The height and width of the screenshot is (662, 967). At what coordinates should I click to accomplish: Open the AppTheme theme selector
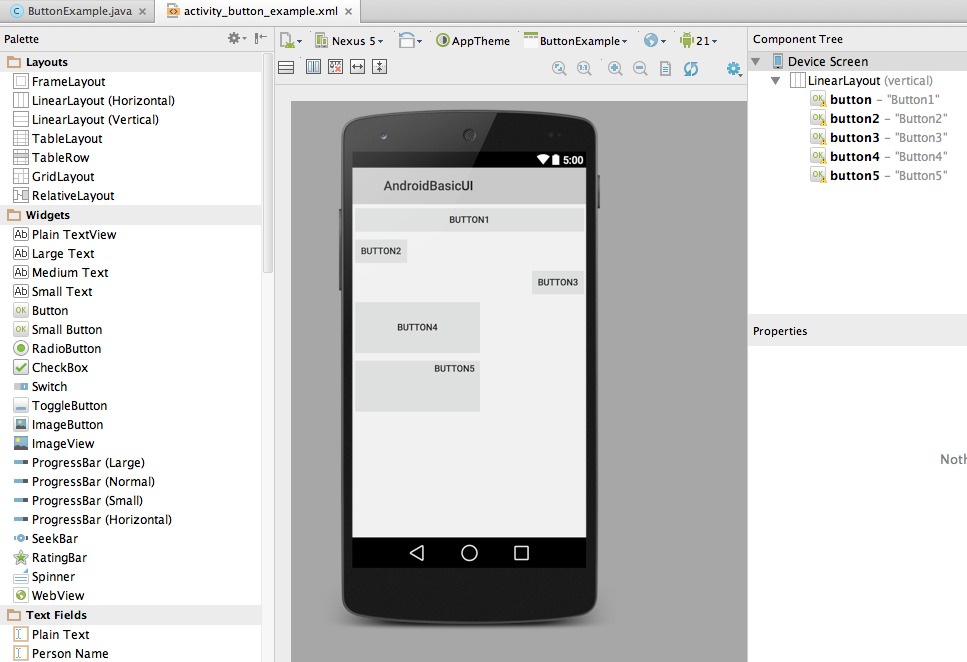473,41
